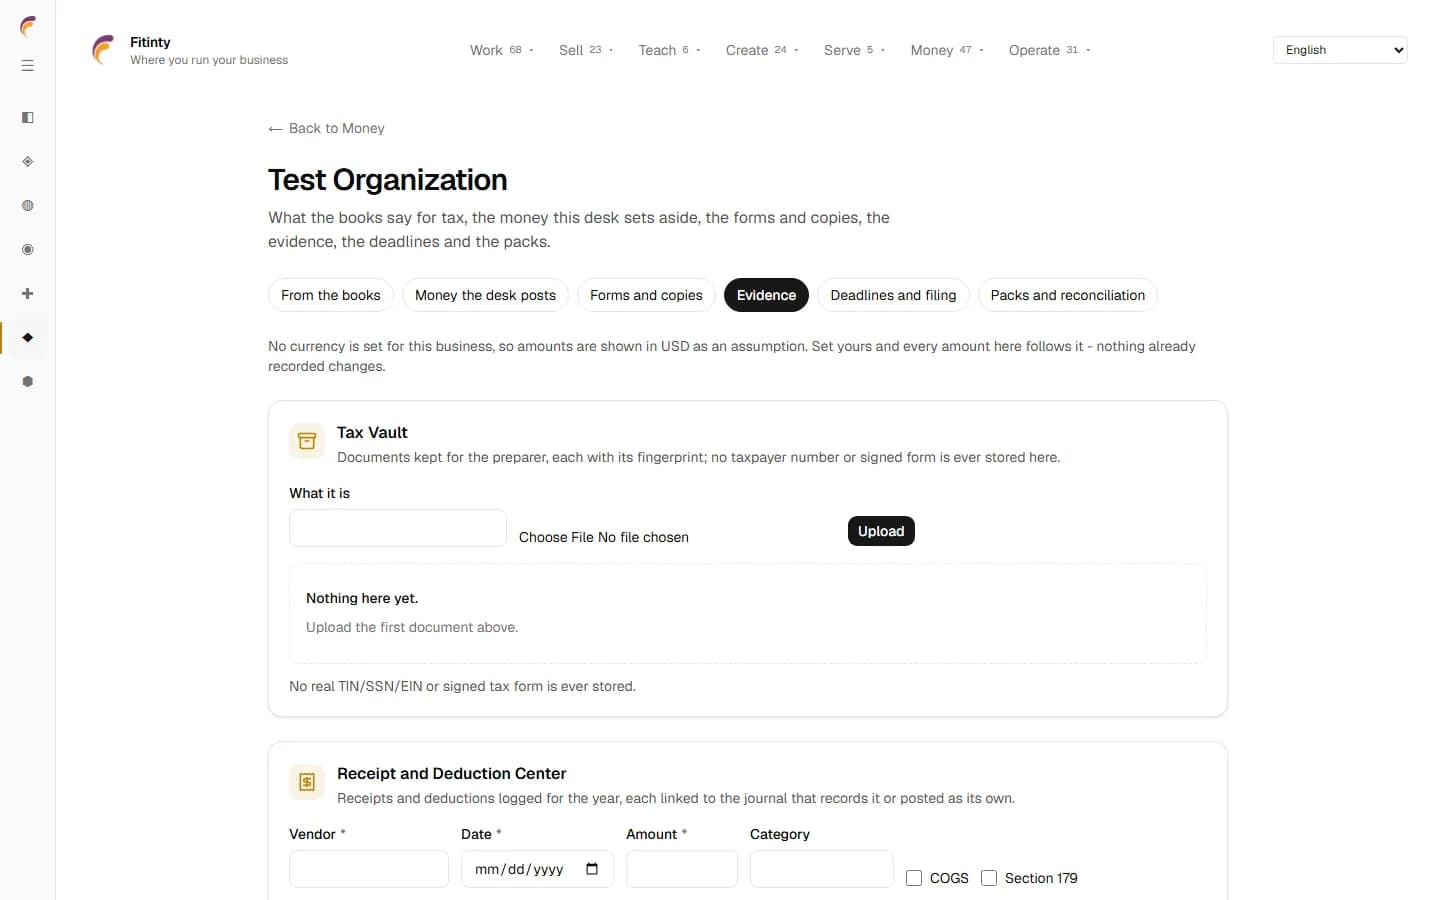Open the calendar picker in Date field

(592, 869)
